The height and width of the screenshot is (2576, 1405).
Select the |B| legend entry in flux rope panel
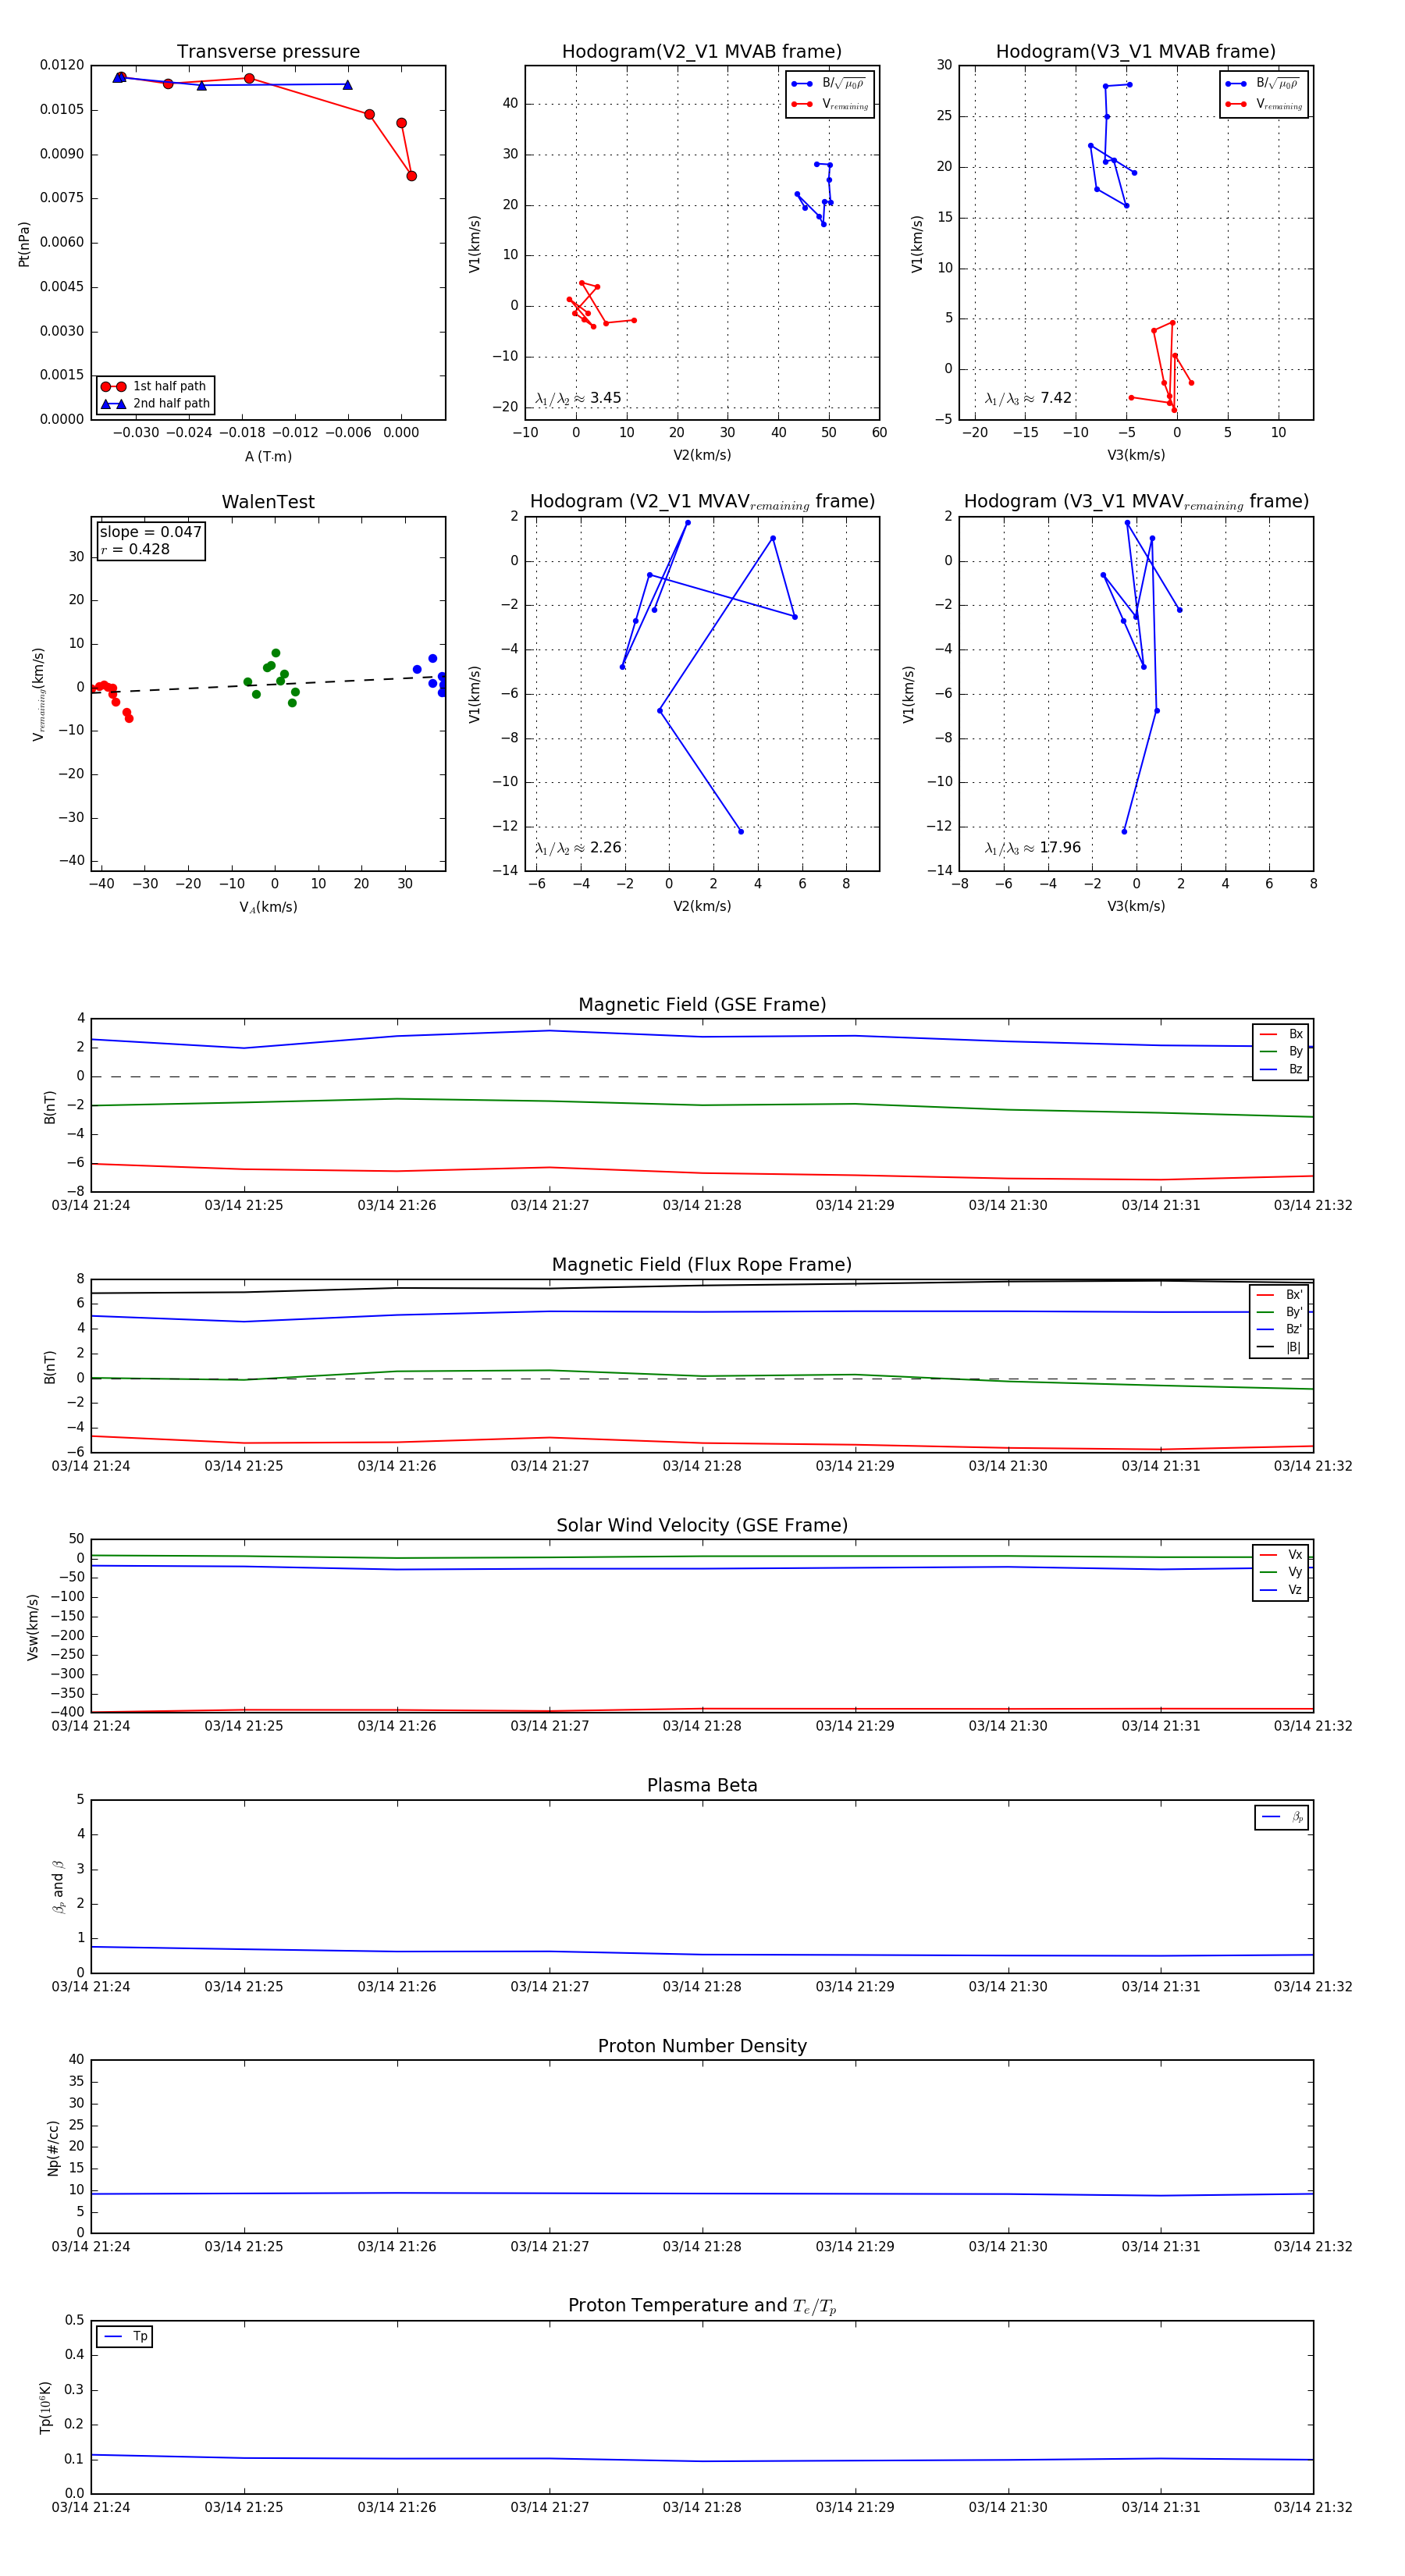(x=1280, y=1348)
